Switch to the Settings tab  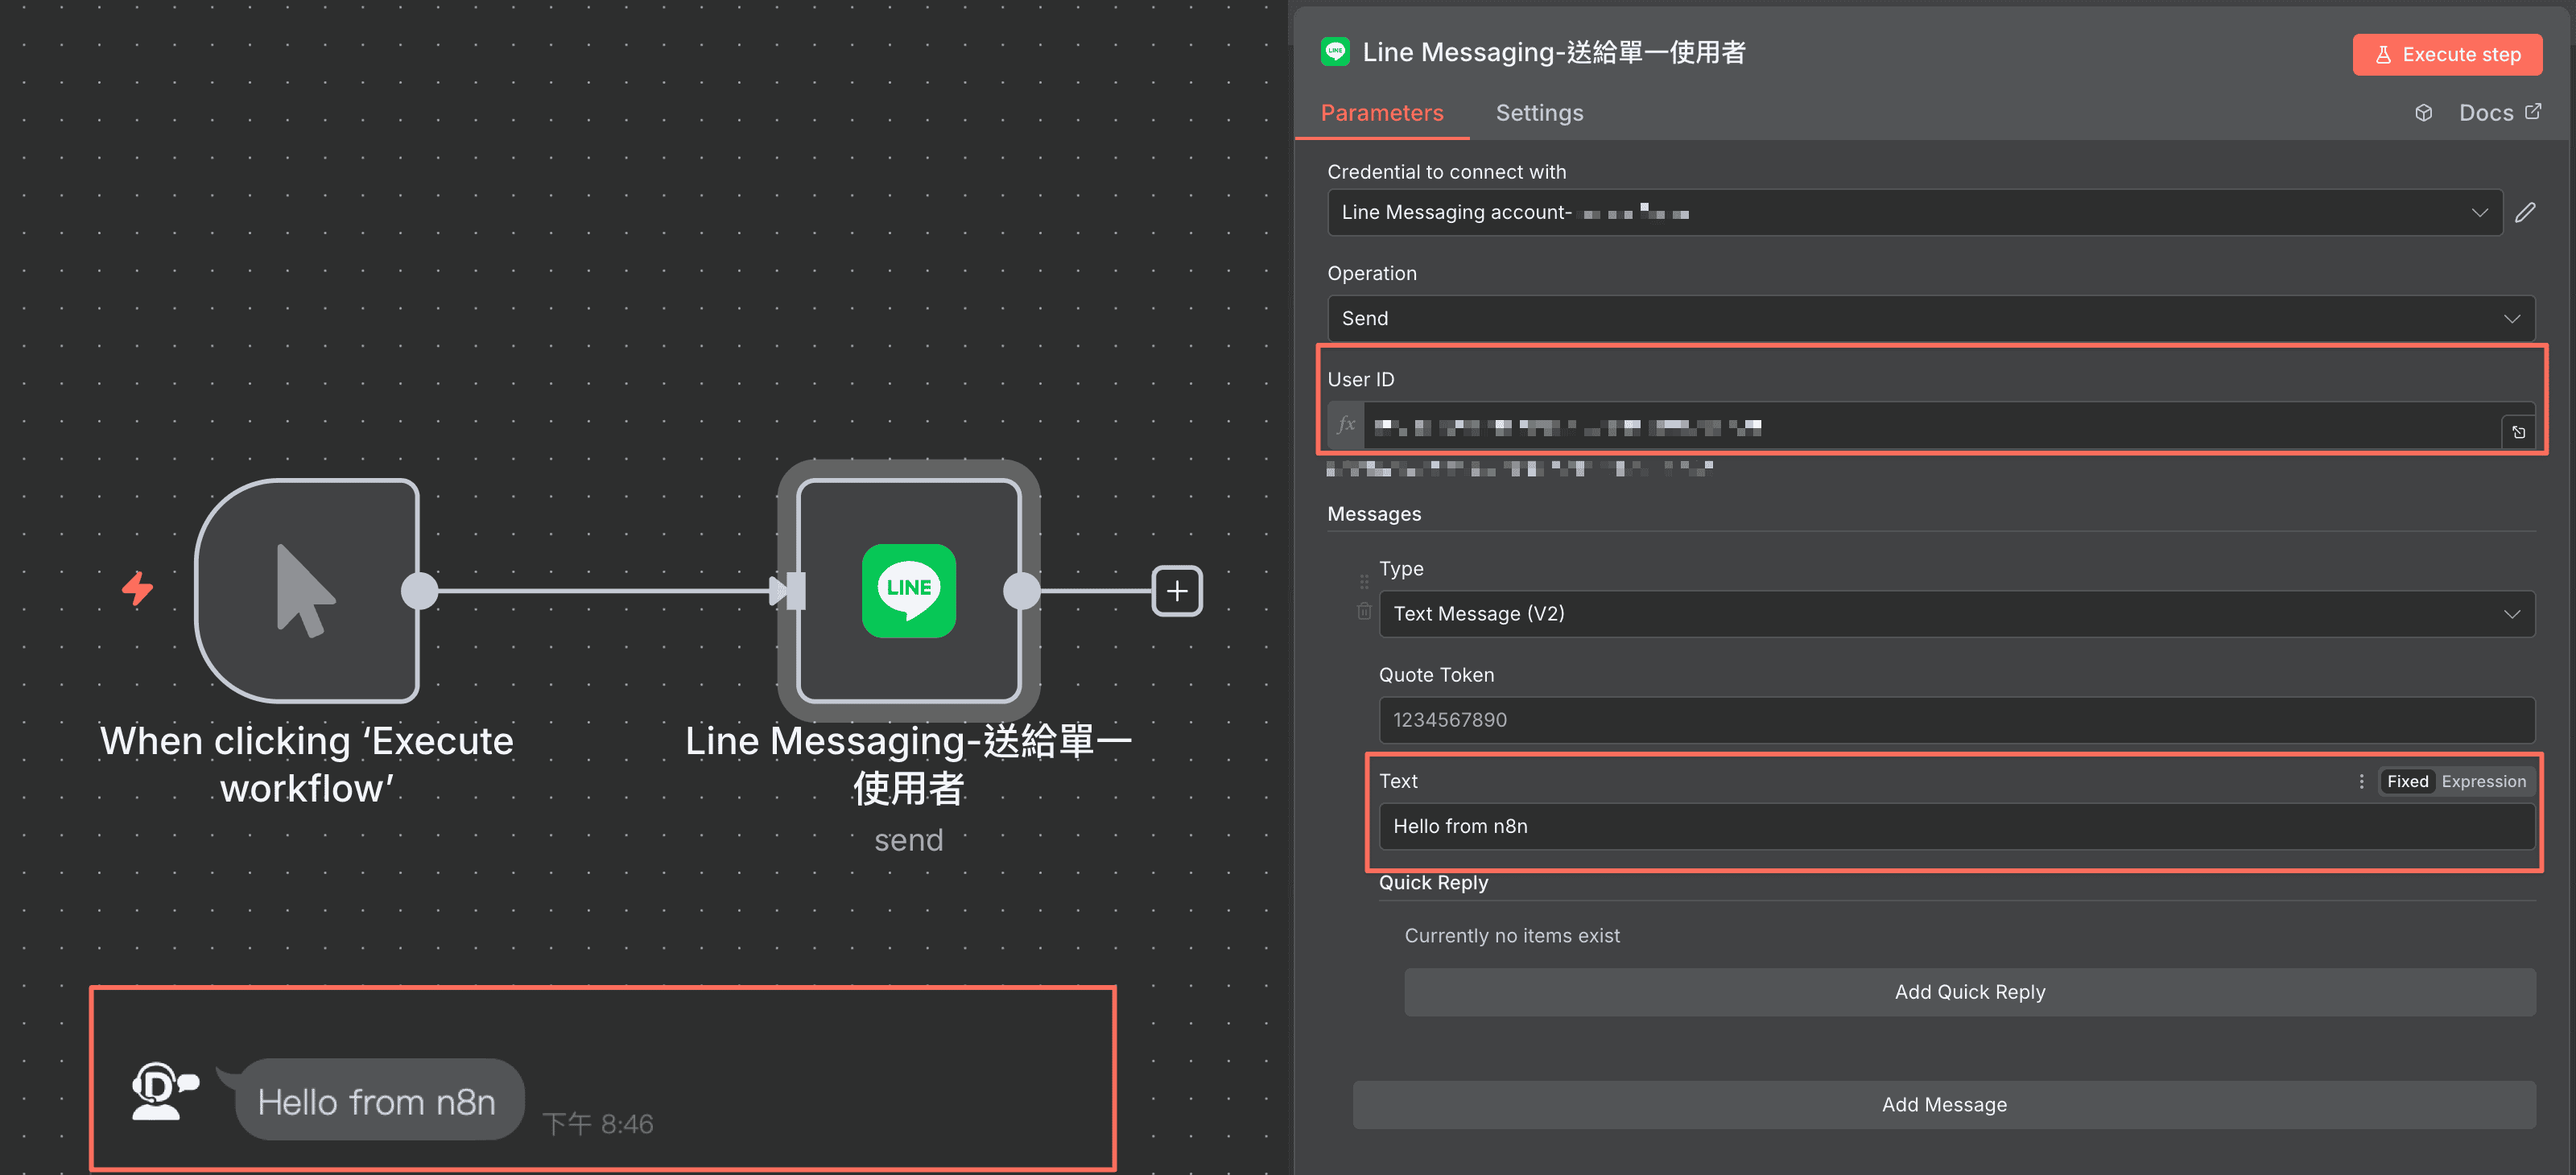[x=1539, y=112]
